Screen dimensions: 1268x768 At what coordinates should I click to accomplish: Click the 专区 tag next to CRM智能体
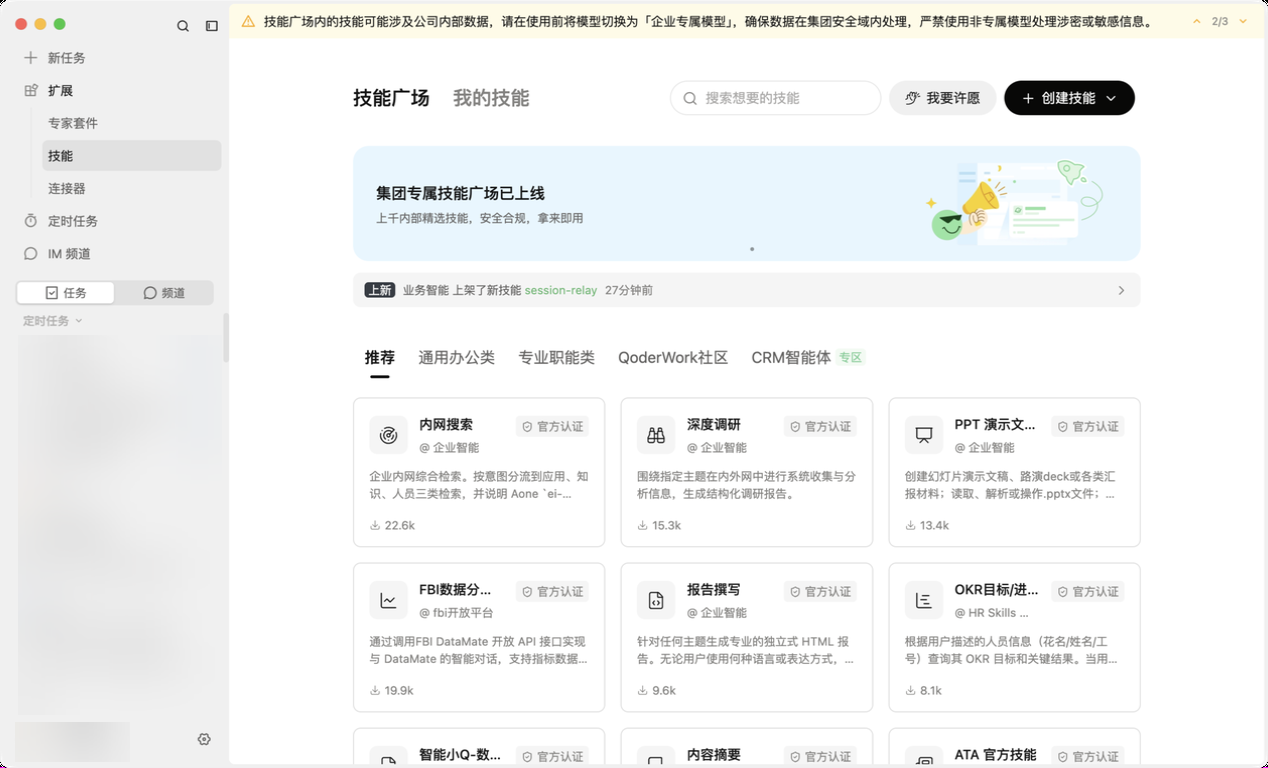click(x=850, y=358)
